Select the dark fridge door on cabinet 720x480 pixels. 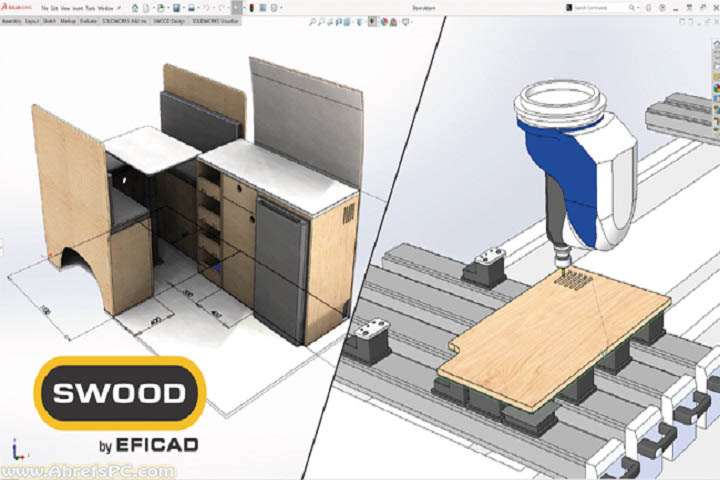coord(280,271)
